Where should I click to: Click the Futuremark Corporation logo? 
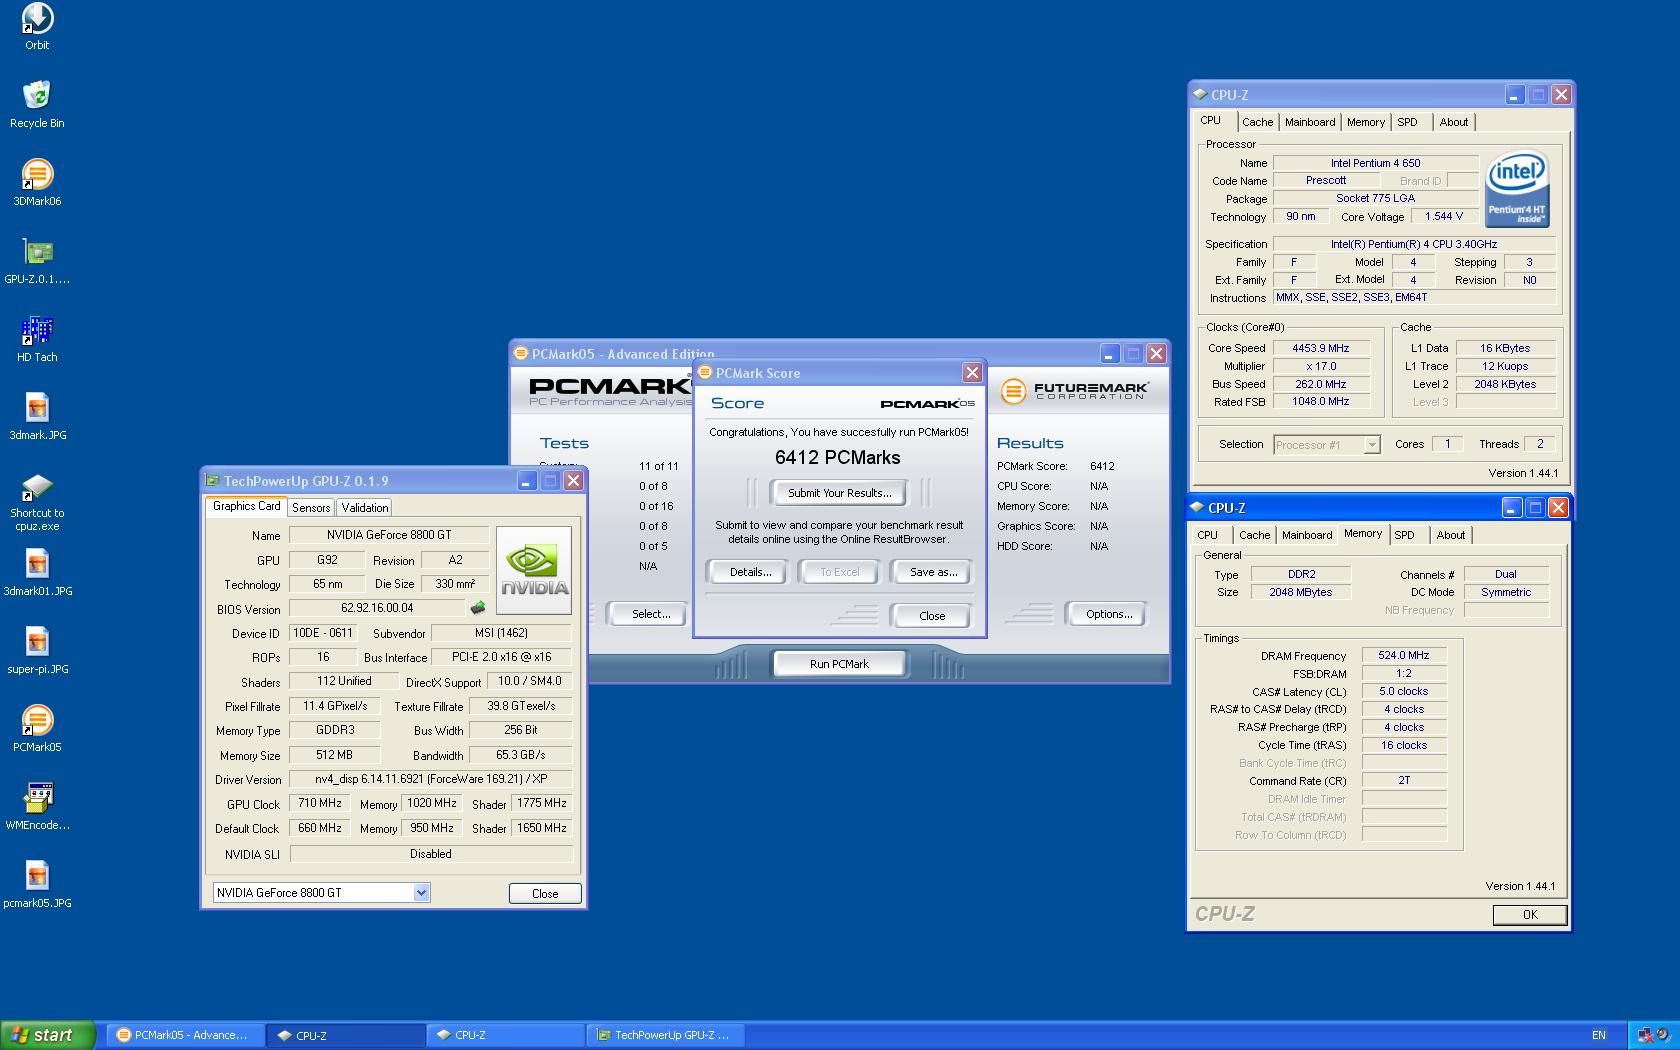click(1074, 391)
